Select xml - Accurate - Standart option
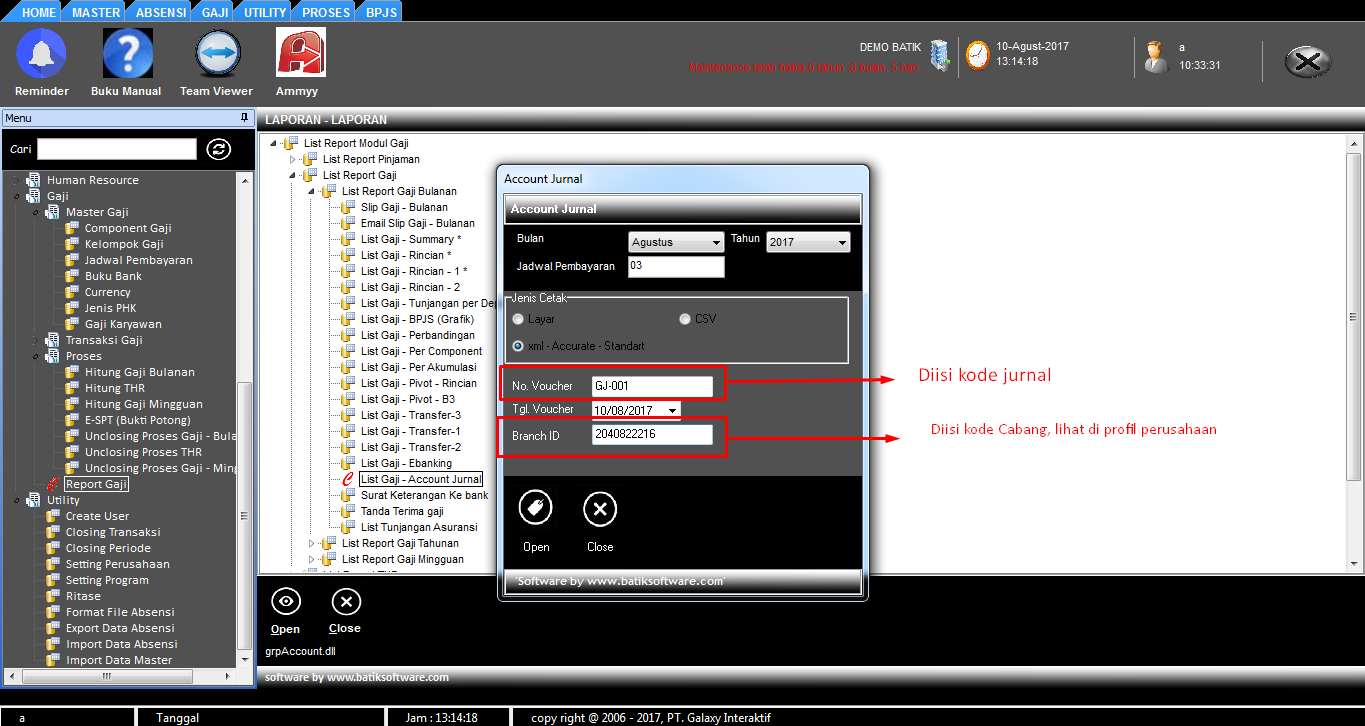Screen dimensions: 1365x726 pos(518,346)
